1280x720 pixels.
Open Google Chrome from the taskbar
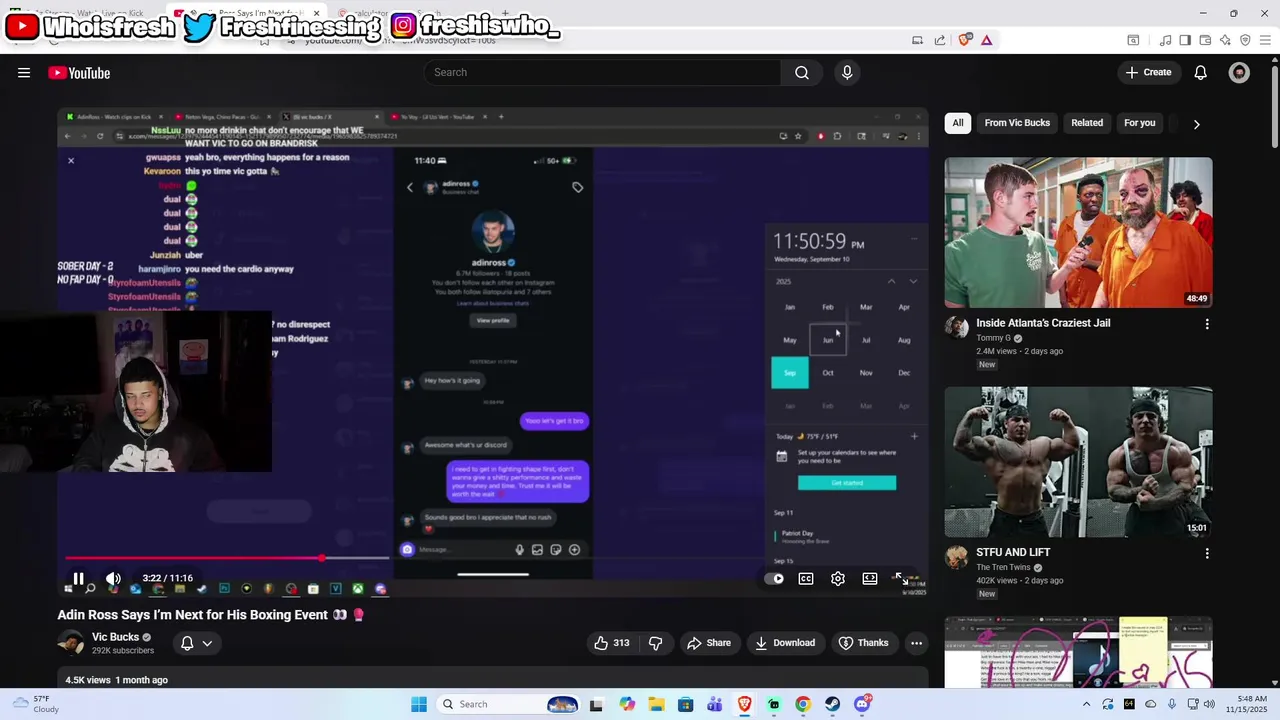[x=802, y=704]
